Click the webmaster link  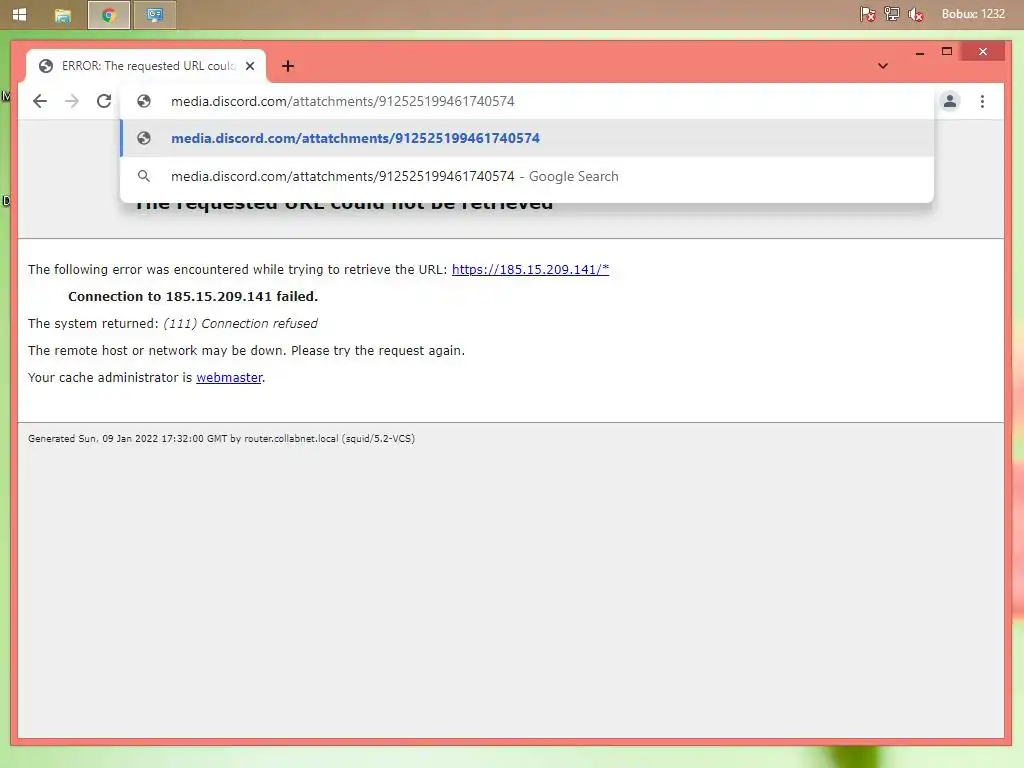(x=229, y=377)
